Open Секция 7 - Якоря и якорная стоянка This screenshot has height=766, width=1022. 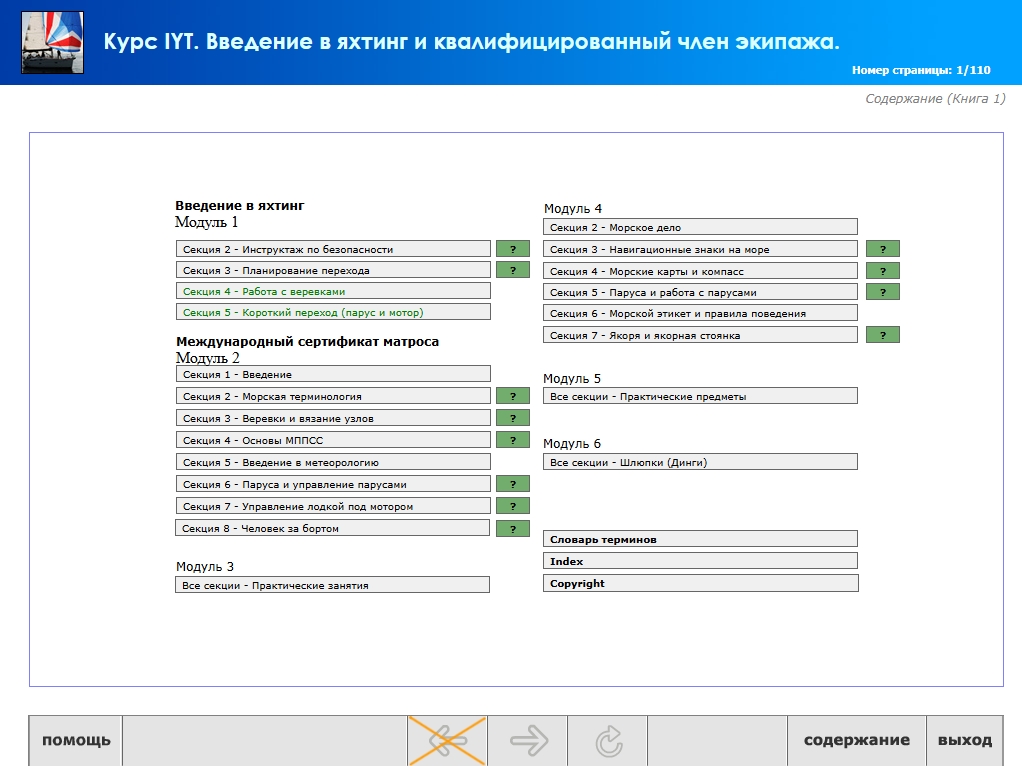pyautogui.click(x=700, y=335)
